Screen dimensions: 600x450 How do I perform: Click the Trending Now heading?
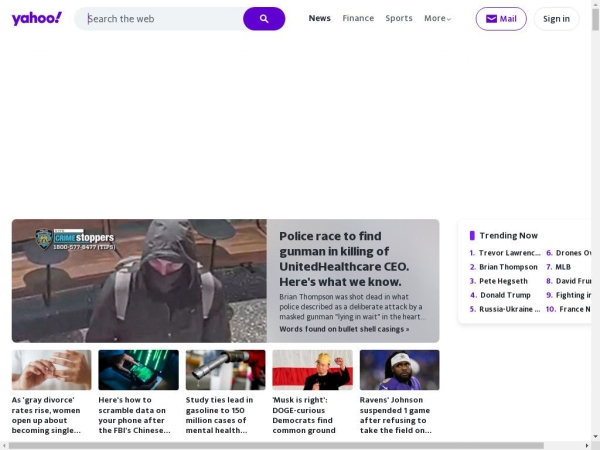coord(509,236)
